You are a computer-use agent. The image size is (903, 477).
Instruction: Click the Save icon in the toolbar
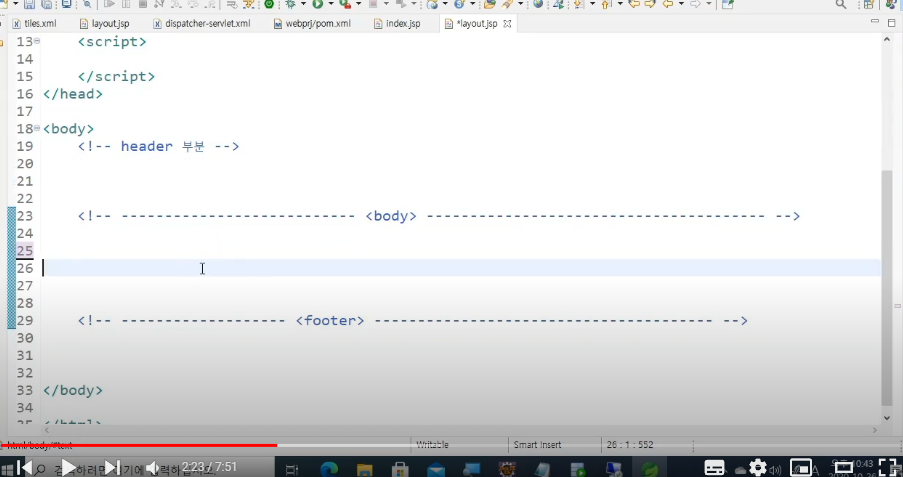29,5
